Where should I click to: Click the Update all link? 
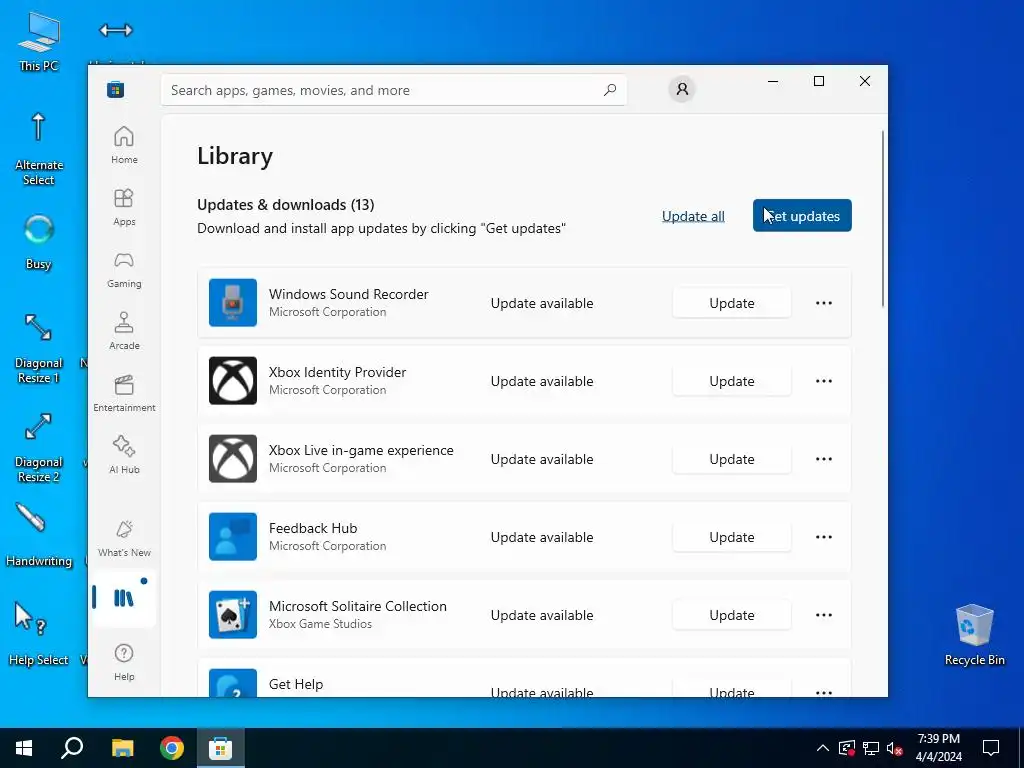693,216
